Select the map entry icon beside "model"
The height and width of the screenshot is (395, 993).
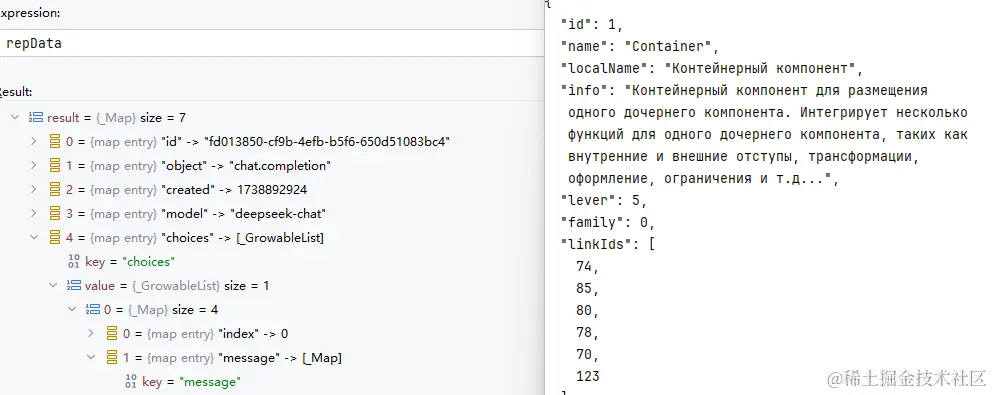(x=55, y=214)
